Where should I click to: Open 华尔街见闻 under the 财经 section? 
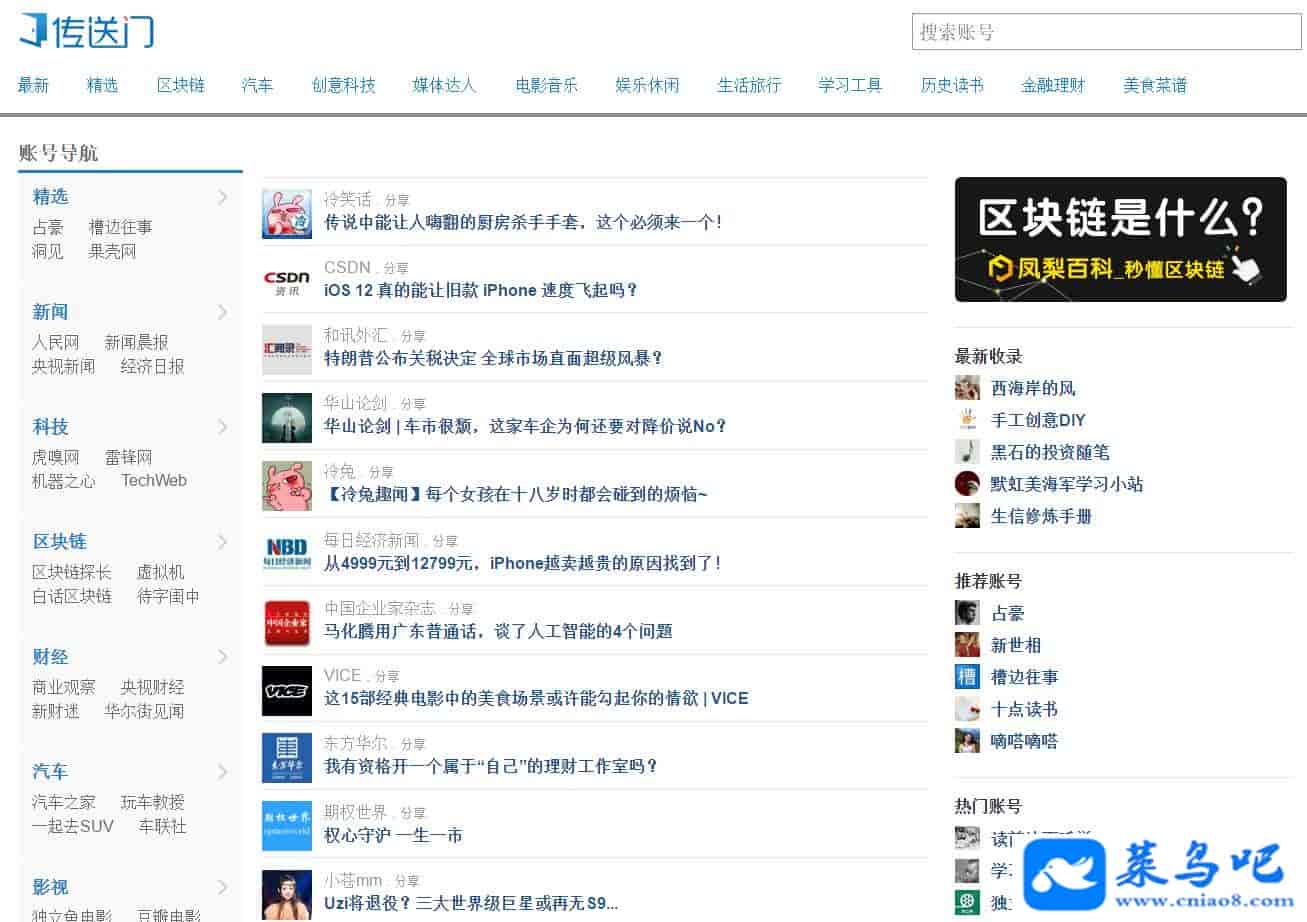coord(145,711)
